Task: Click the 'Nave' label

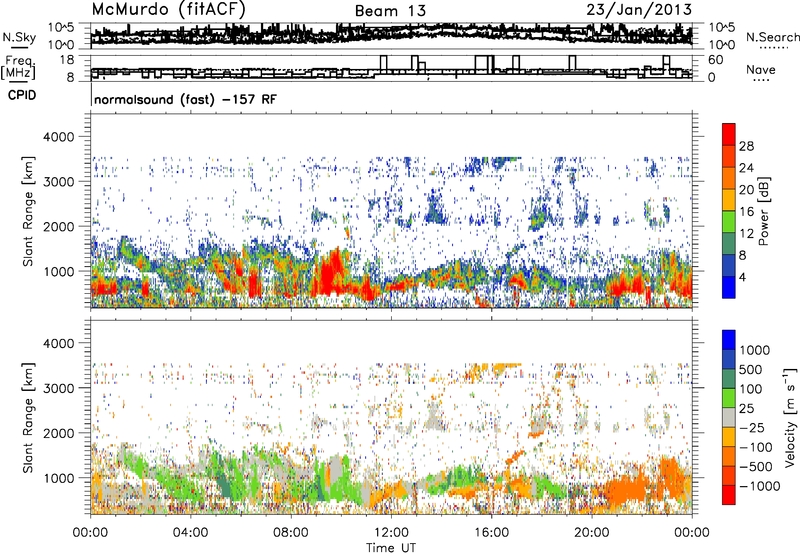Action: [761, 70]
